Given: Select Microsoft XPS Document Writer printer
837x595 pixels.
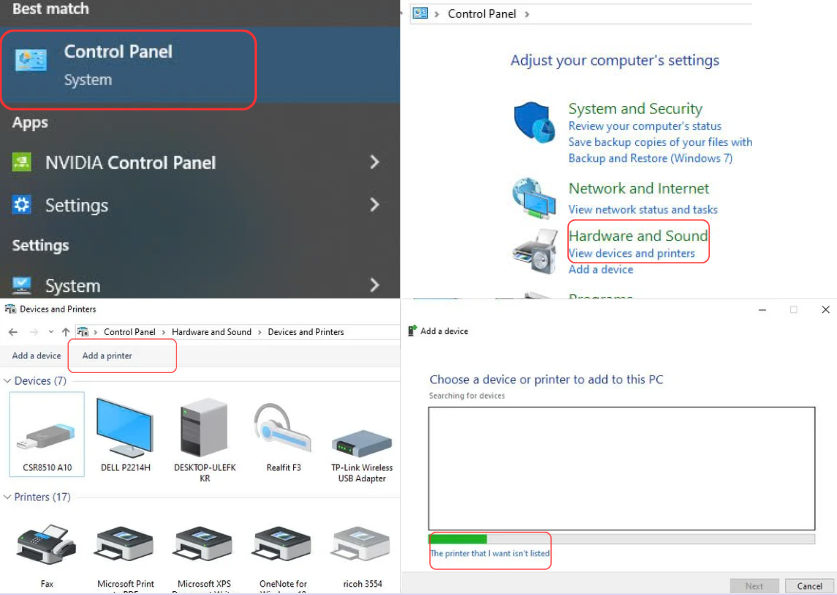Looking at the screenshot, I should tap(204, 558).
